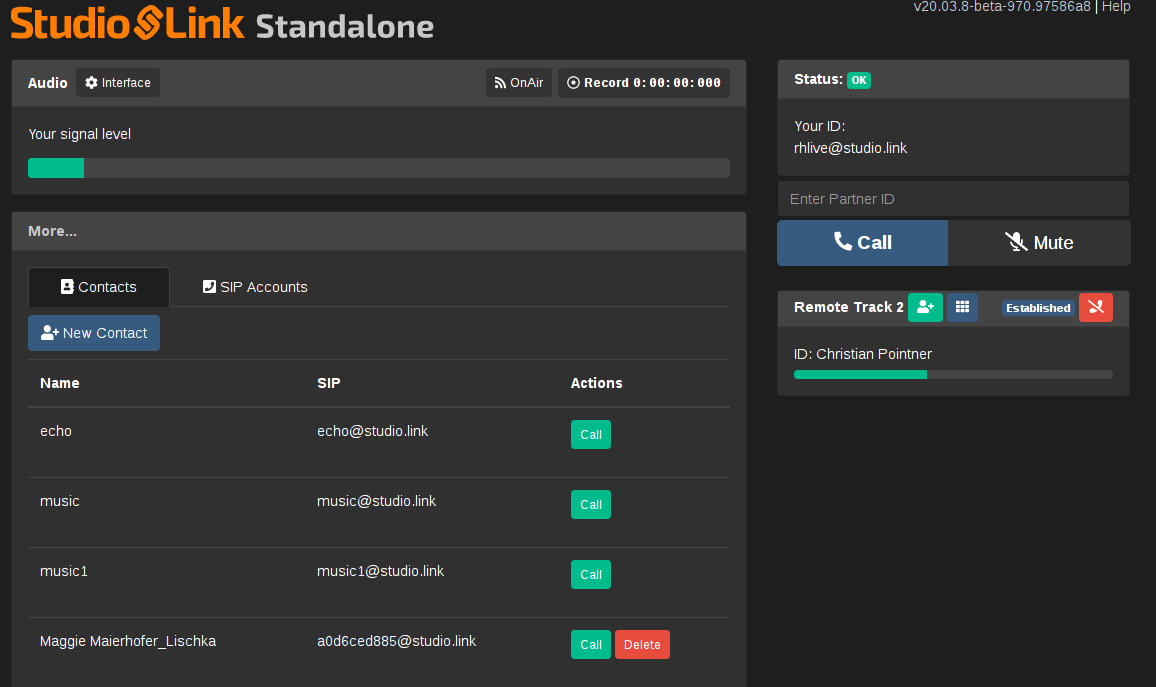Call Maggie Maierhofer_Lischka

click(x=591, y=645)
